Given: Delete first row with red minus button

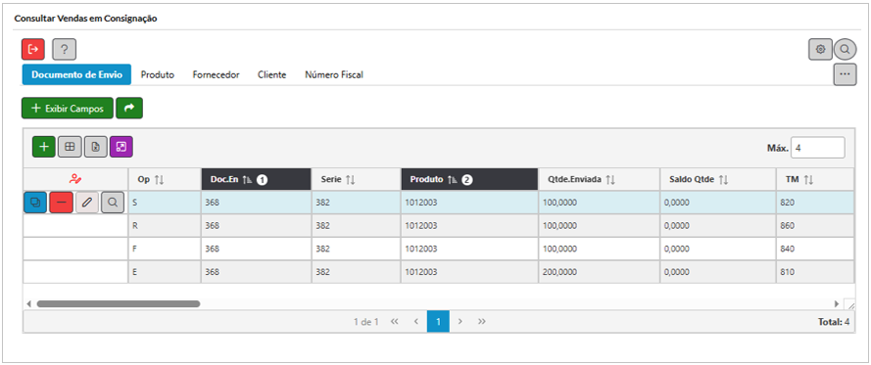Looking at the screenshot, I should [x=61, y=203].
